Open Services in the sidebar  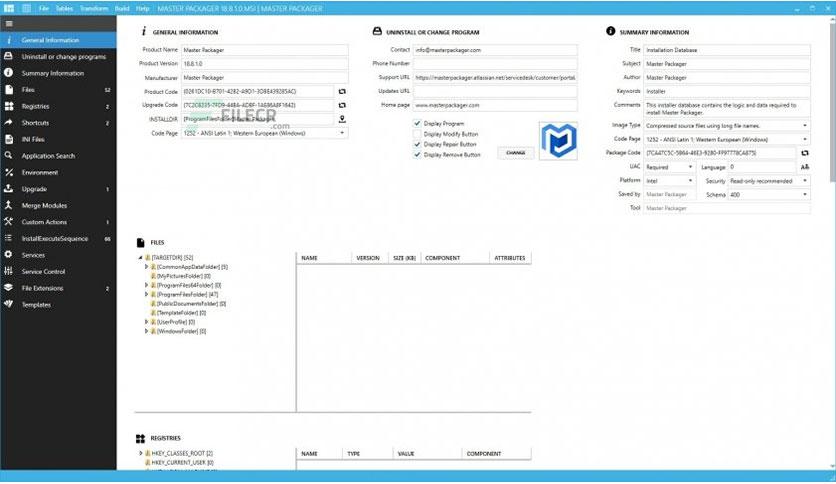(58, 255)
